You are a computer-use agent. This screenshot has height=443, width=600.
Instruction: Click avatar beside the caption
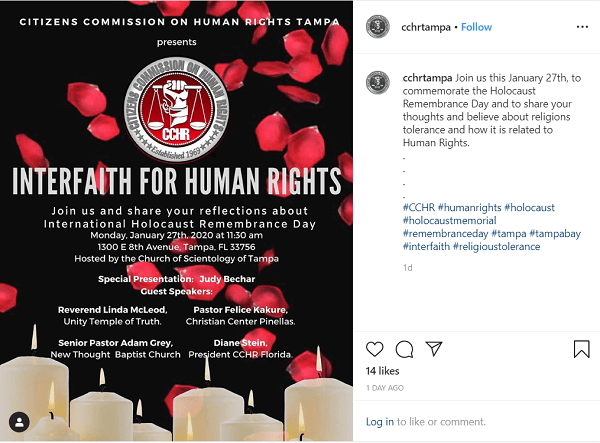[377, 83]
